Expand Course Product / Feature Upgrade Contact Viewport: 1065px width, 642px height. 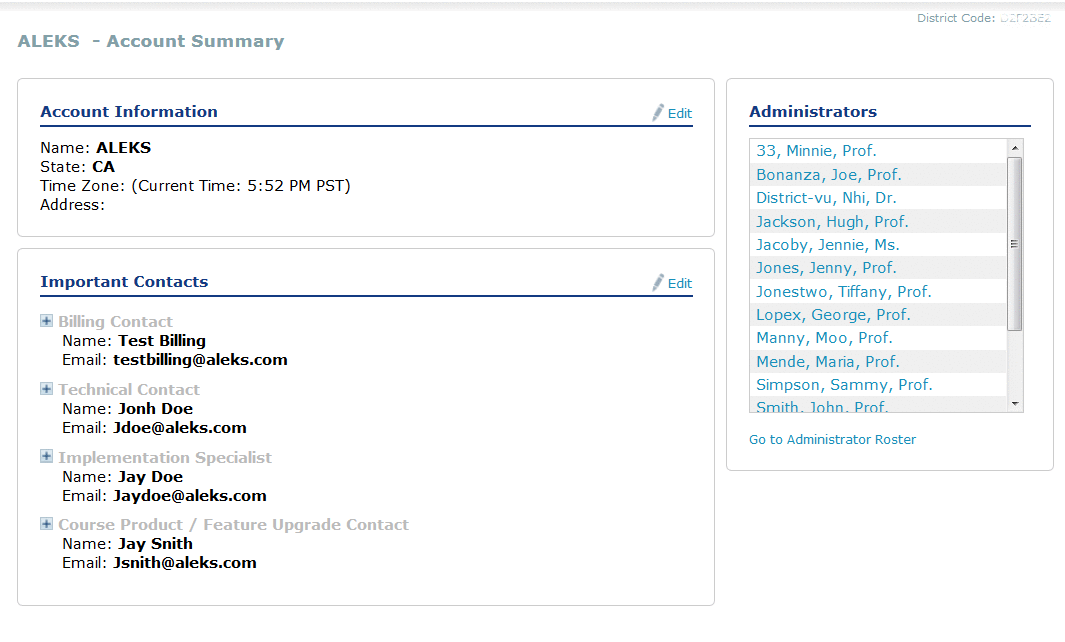46,523
